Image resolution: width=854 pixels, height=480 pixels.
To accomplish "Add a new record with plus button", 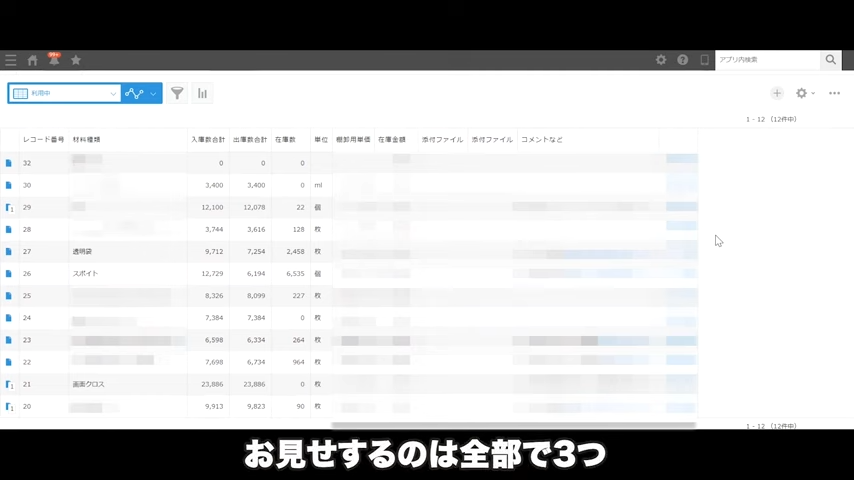I will click(x=777, y=93).
